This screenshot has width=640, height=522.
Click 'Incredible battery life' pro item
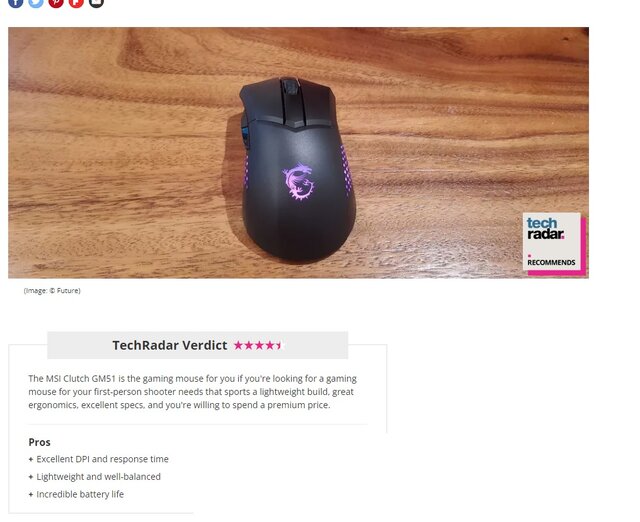pos(80,494)
